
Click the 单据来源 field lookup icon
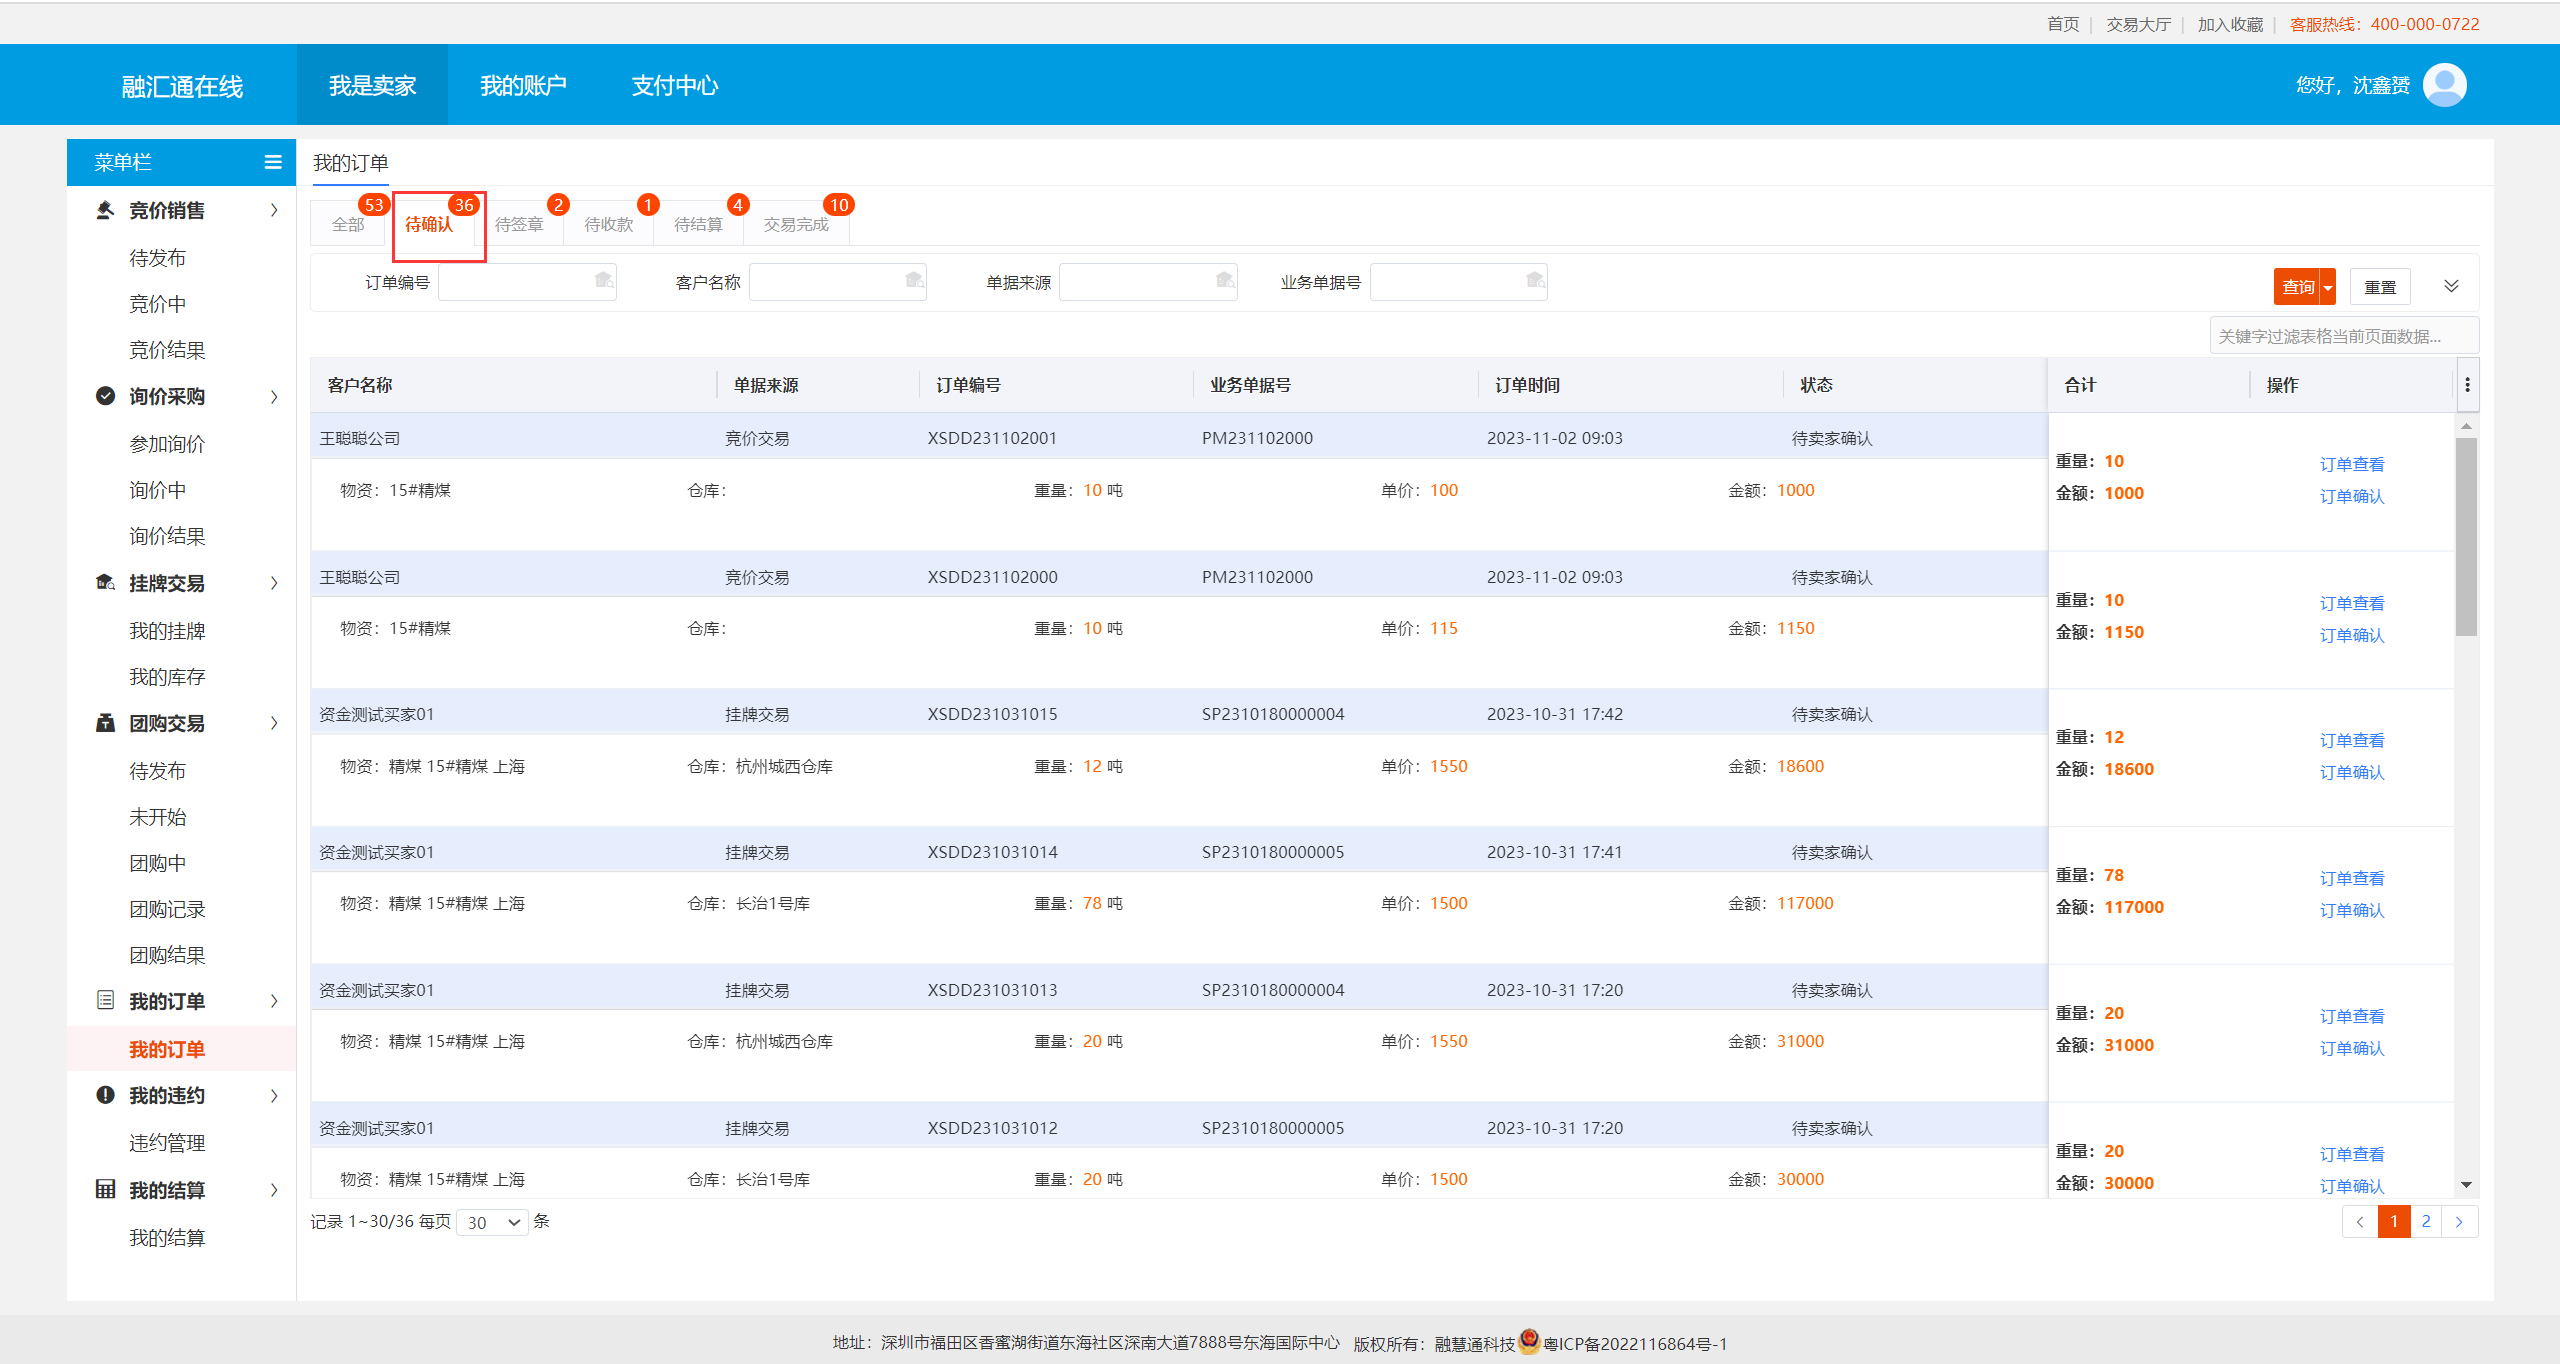point(1225,280)
